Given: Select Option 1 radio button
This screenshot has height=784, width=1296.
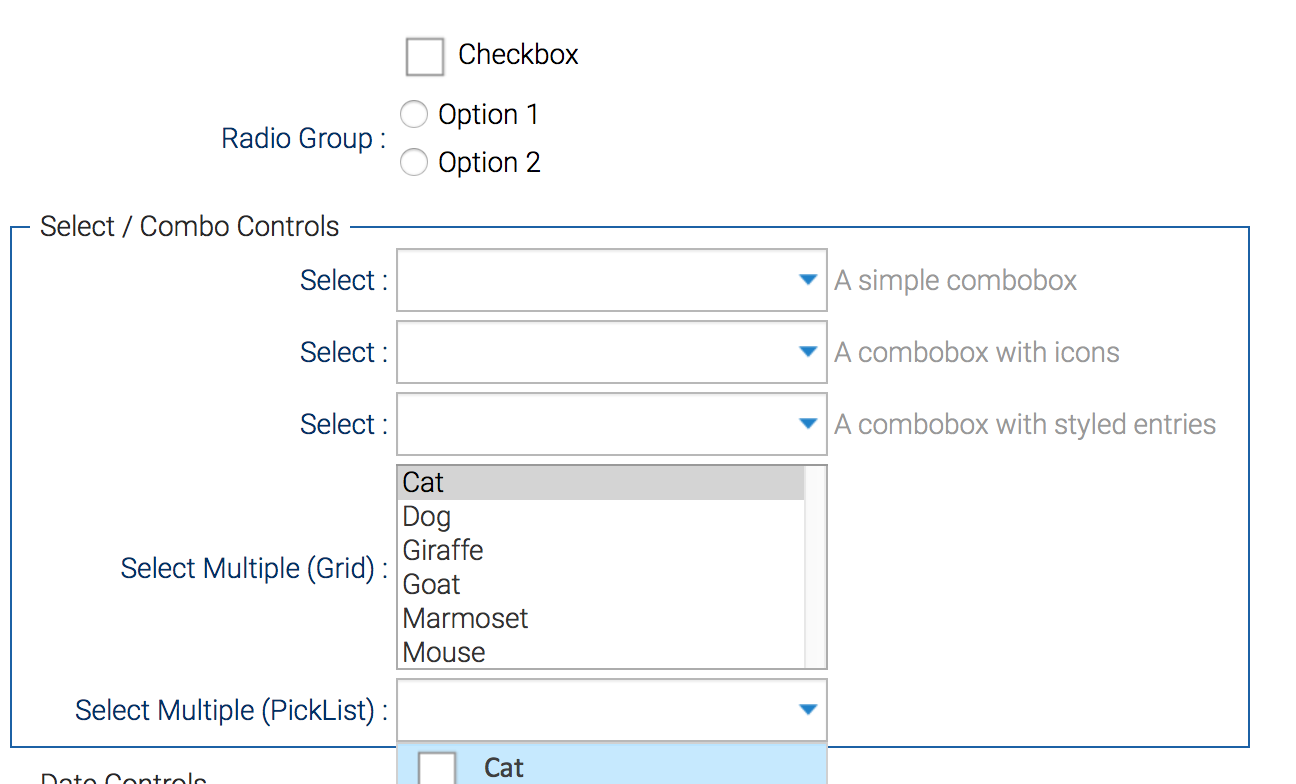Looking at the screenshot, I should pyautogui.click(x=414, y=115).
